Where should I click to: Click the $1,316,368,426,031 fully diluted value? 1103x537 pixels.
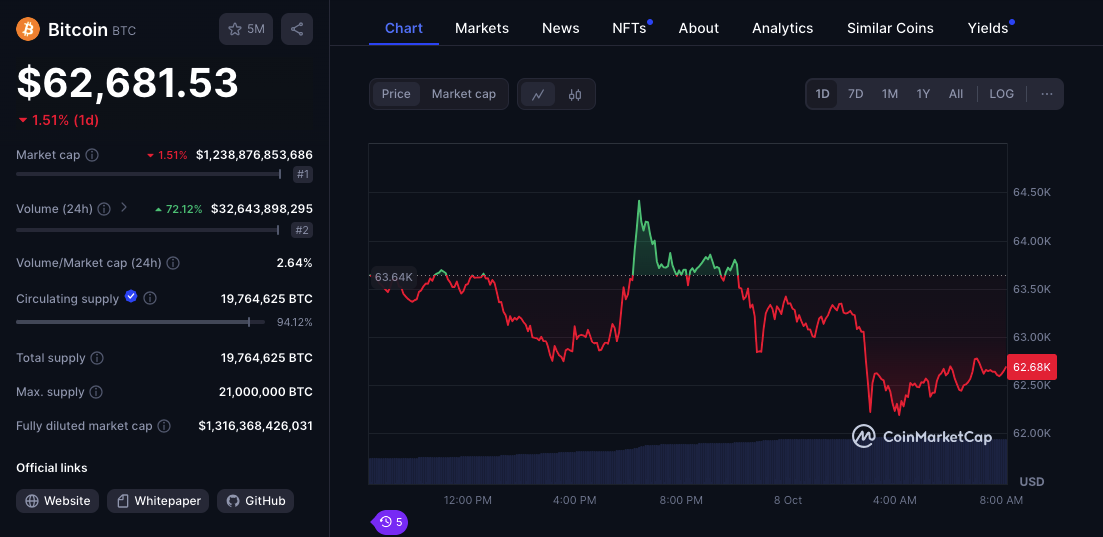(255, 426)
